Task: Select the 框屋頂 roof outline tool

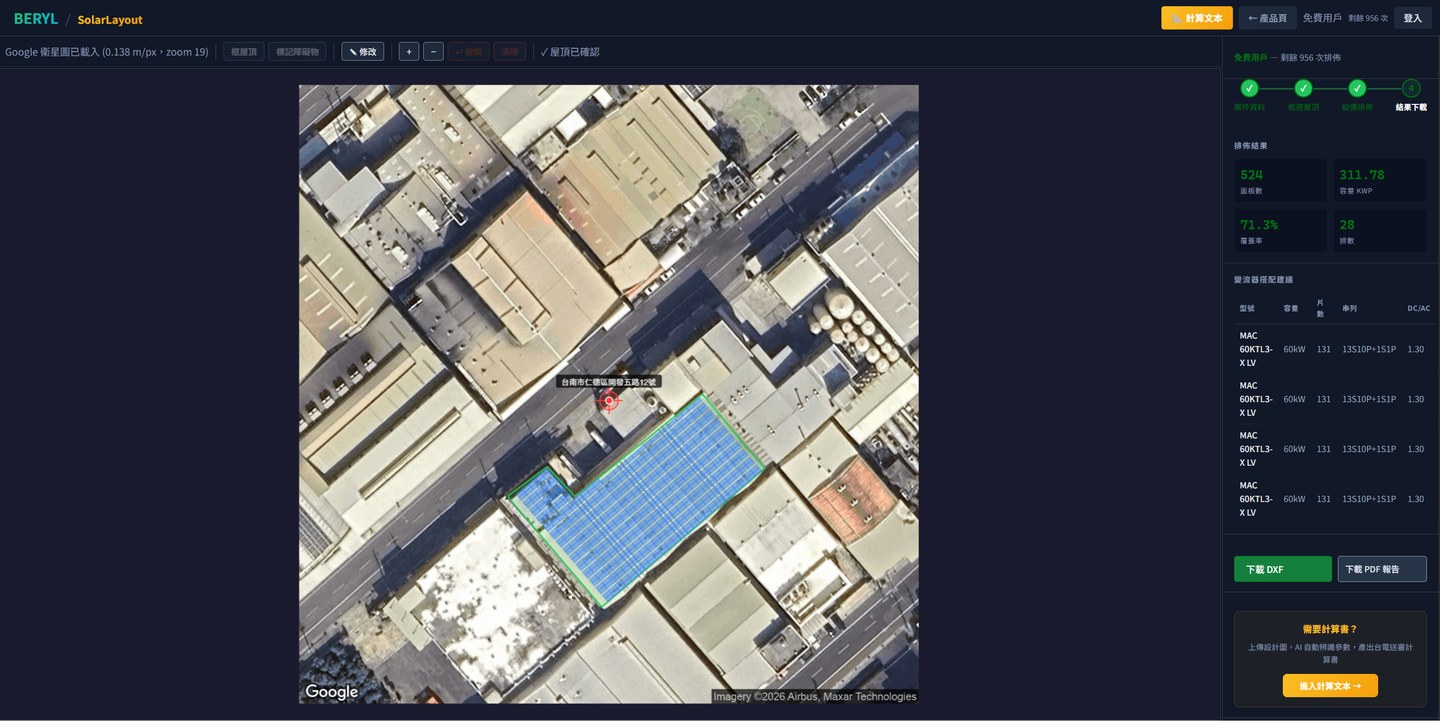Action: click(244, 51)
